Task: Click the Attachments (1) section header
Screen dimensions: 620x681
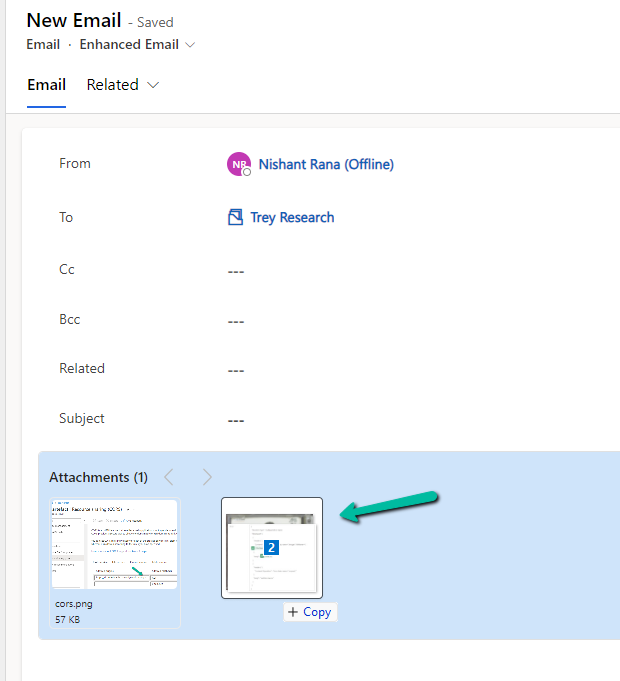Action: click(98, 477)
